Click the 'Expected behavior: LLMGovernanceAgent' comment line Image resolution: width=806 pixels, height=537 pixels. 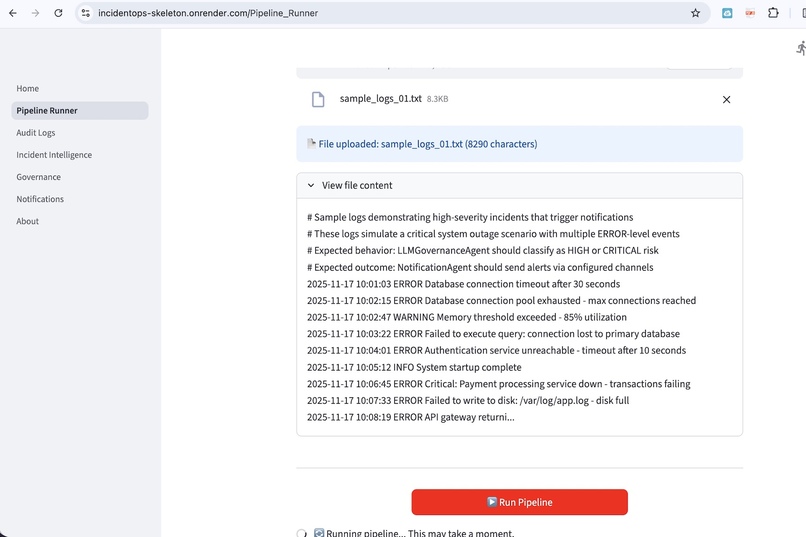pos(483,251)
